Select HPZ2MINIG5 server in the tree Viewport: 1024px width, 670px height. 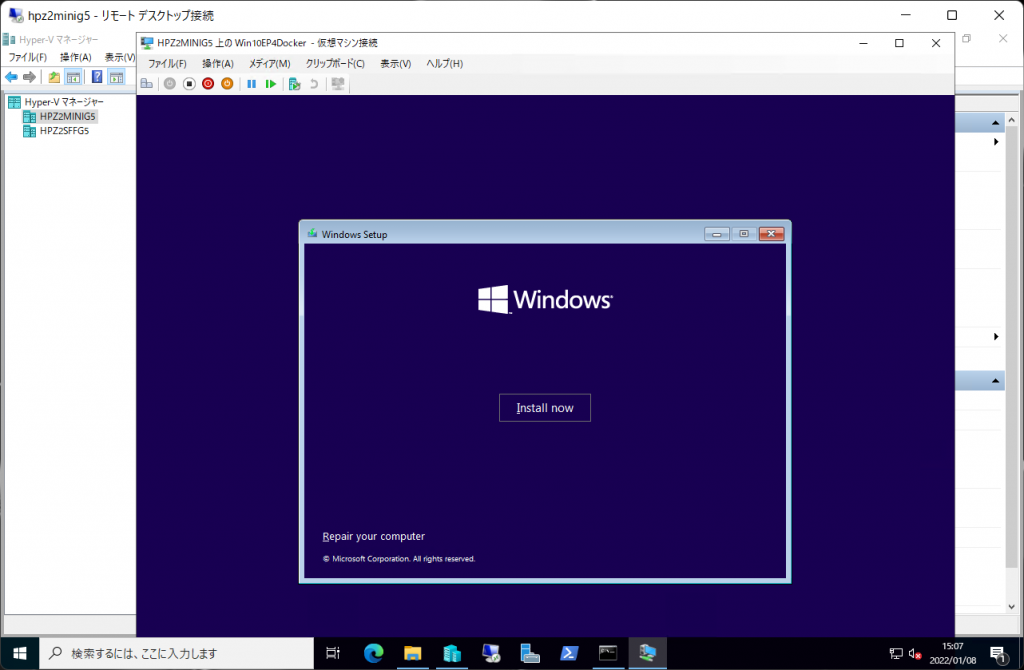pos(67,116)
